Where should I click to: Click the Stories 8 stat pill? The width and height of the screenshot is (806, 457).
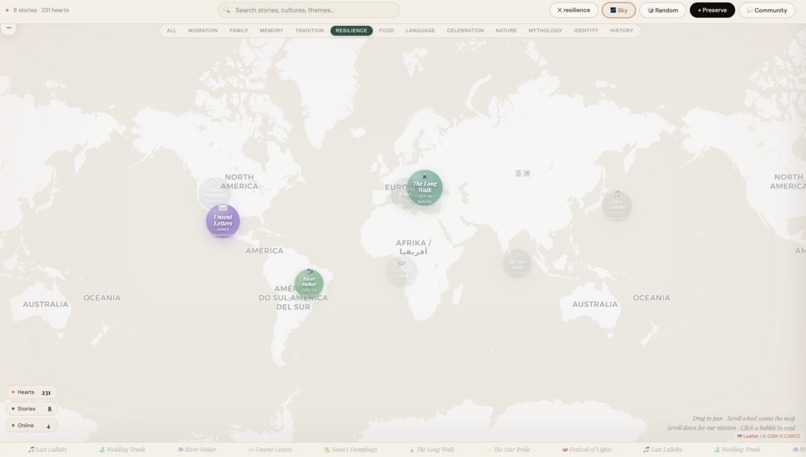[x=31, y=409]
